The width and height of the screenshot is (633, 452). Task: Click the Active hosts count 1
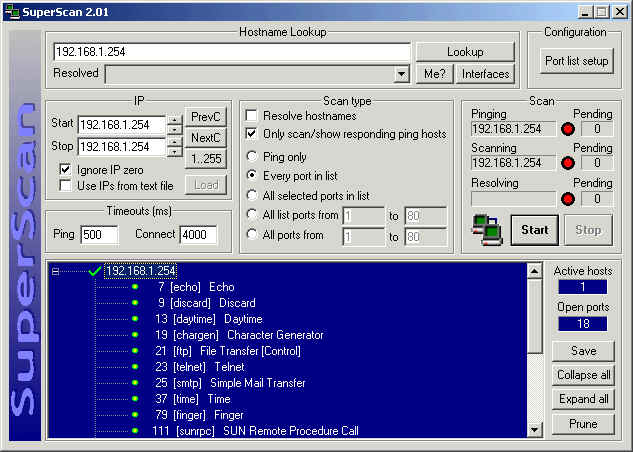click(583, 287)
